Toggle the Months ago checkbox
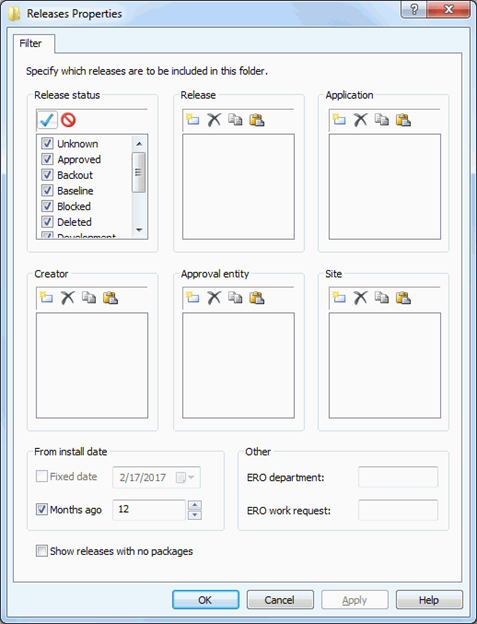The width and height of the screenshot is (477, 624). pos(42,509)
